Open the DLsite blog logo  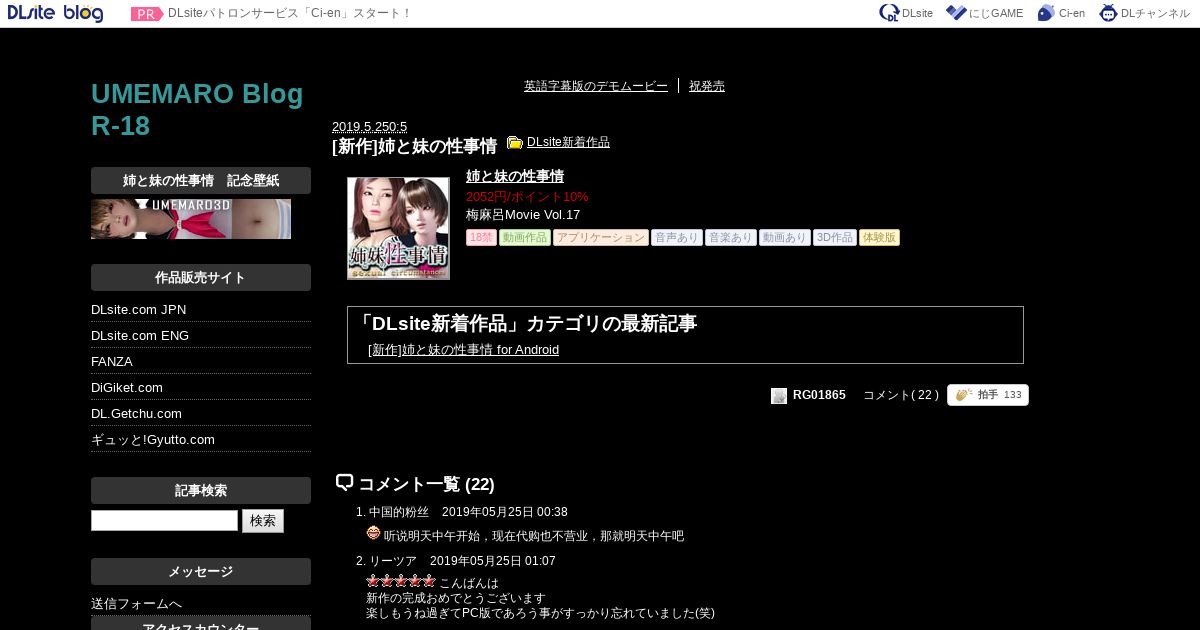(x=55, y=13)
